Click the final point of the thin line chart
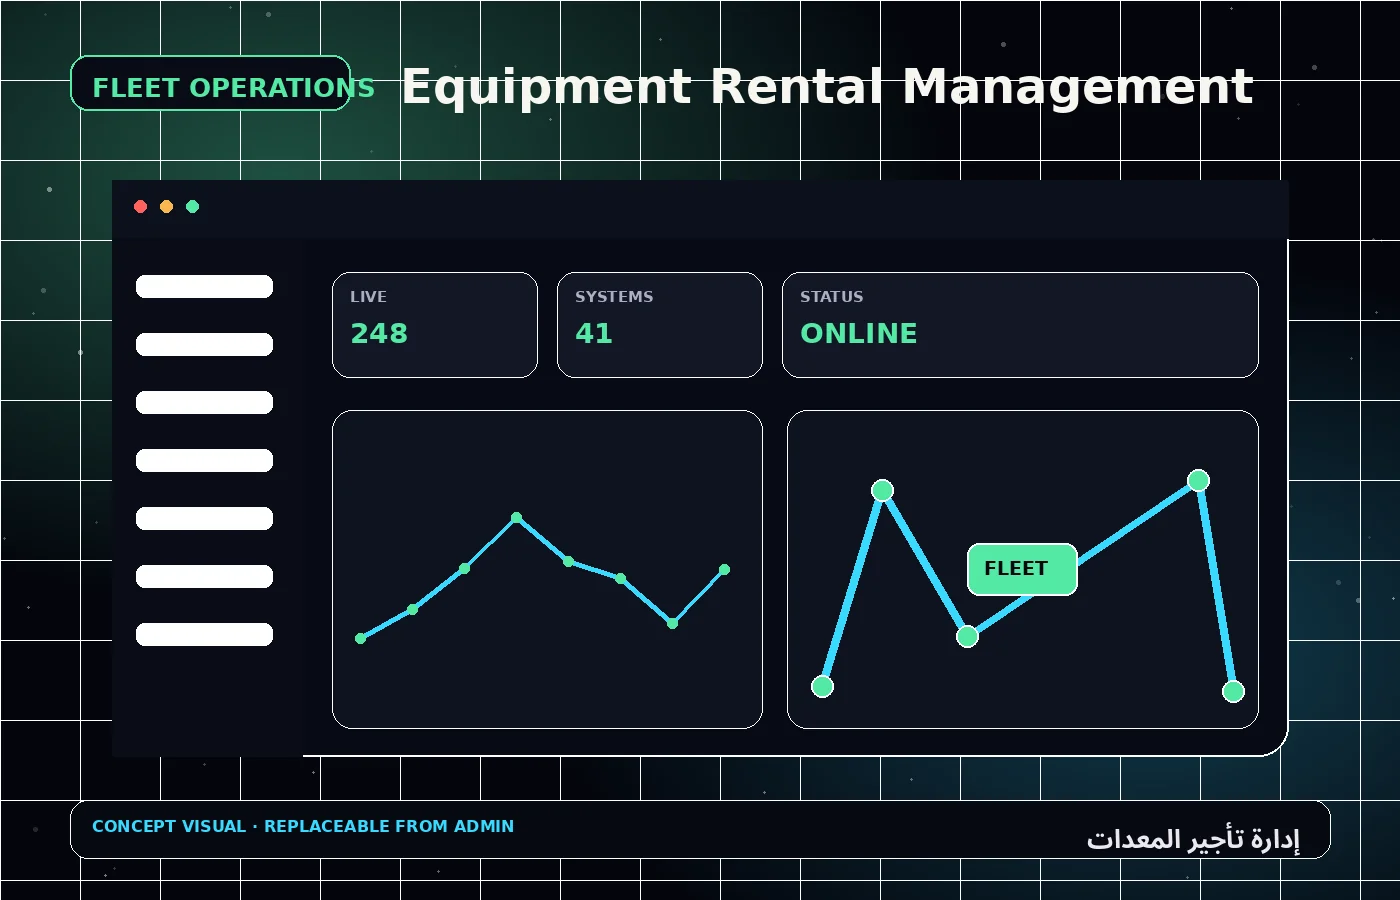 (x=725, y=570)
